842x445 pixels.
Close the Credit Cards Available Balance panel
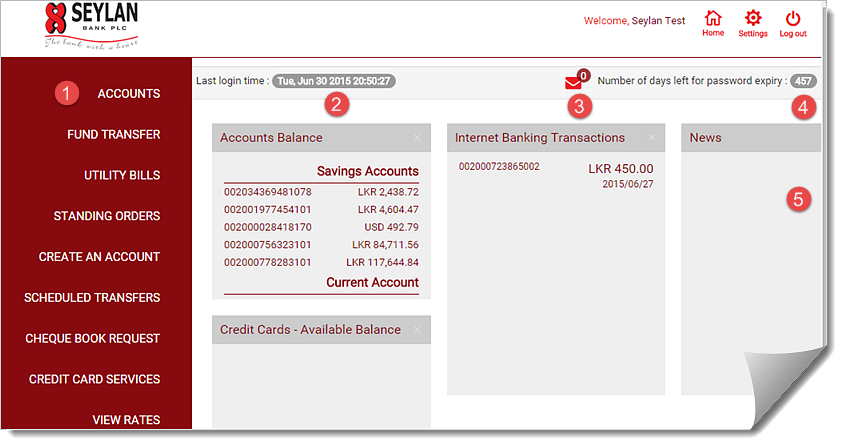click(x=417, y=330)
